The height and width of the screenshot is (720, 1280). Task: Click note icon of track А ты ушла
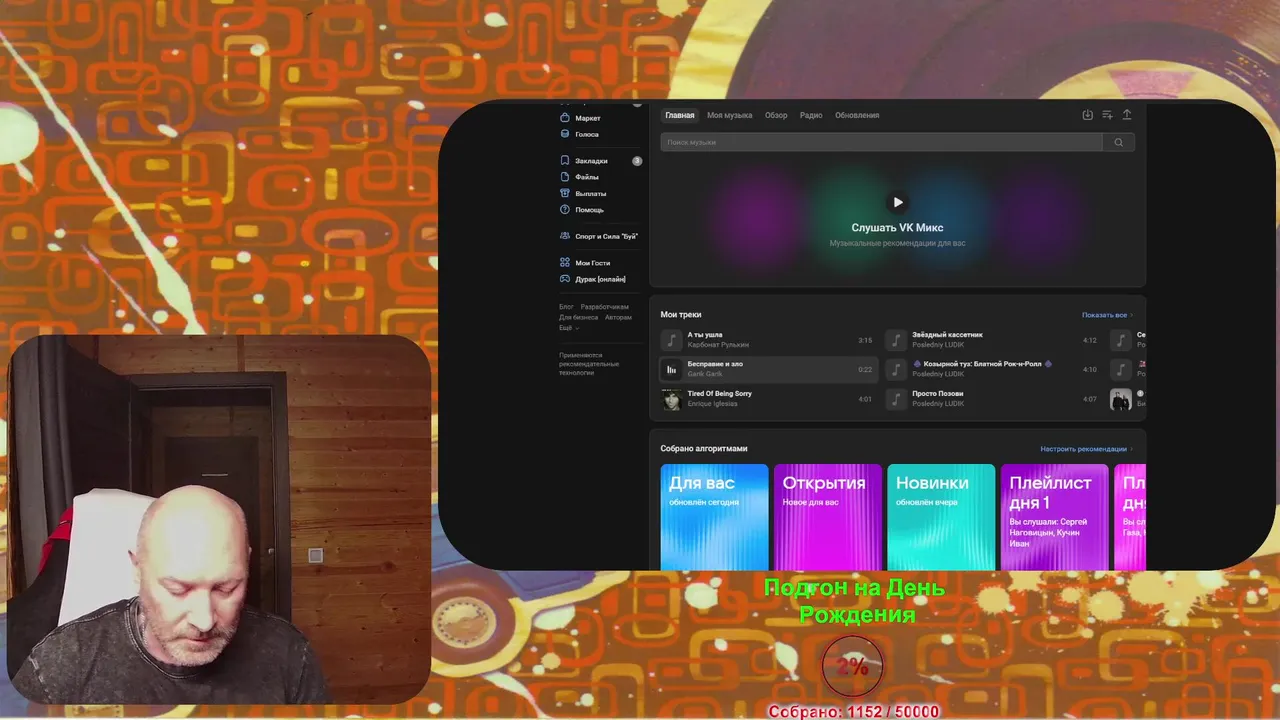tap(671, 340)
